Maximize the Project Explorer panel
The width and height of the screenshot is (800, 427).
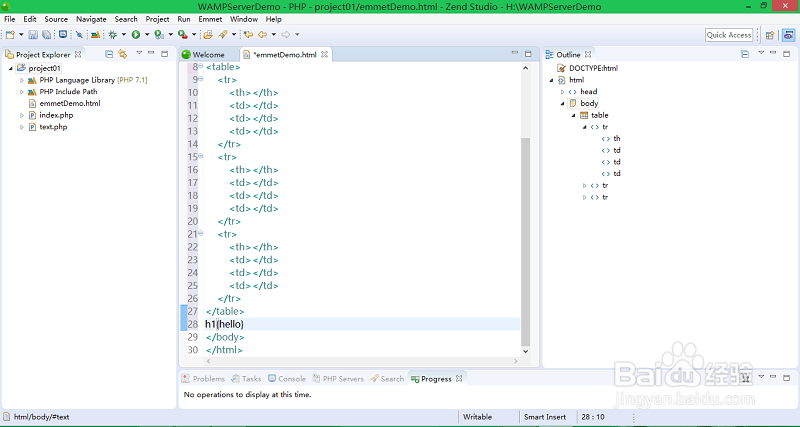pyautogui.click(x=164, y=53)
